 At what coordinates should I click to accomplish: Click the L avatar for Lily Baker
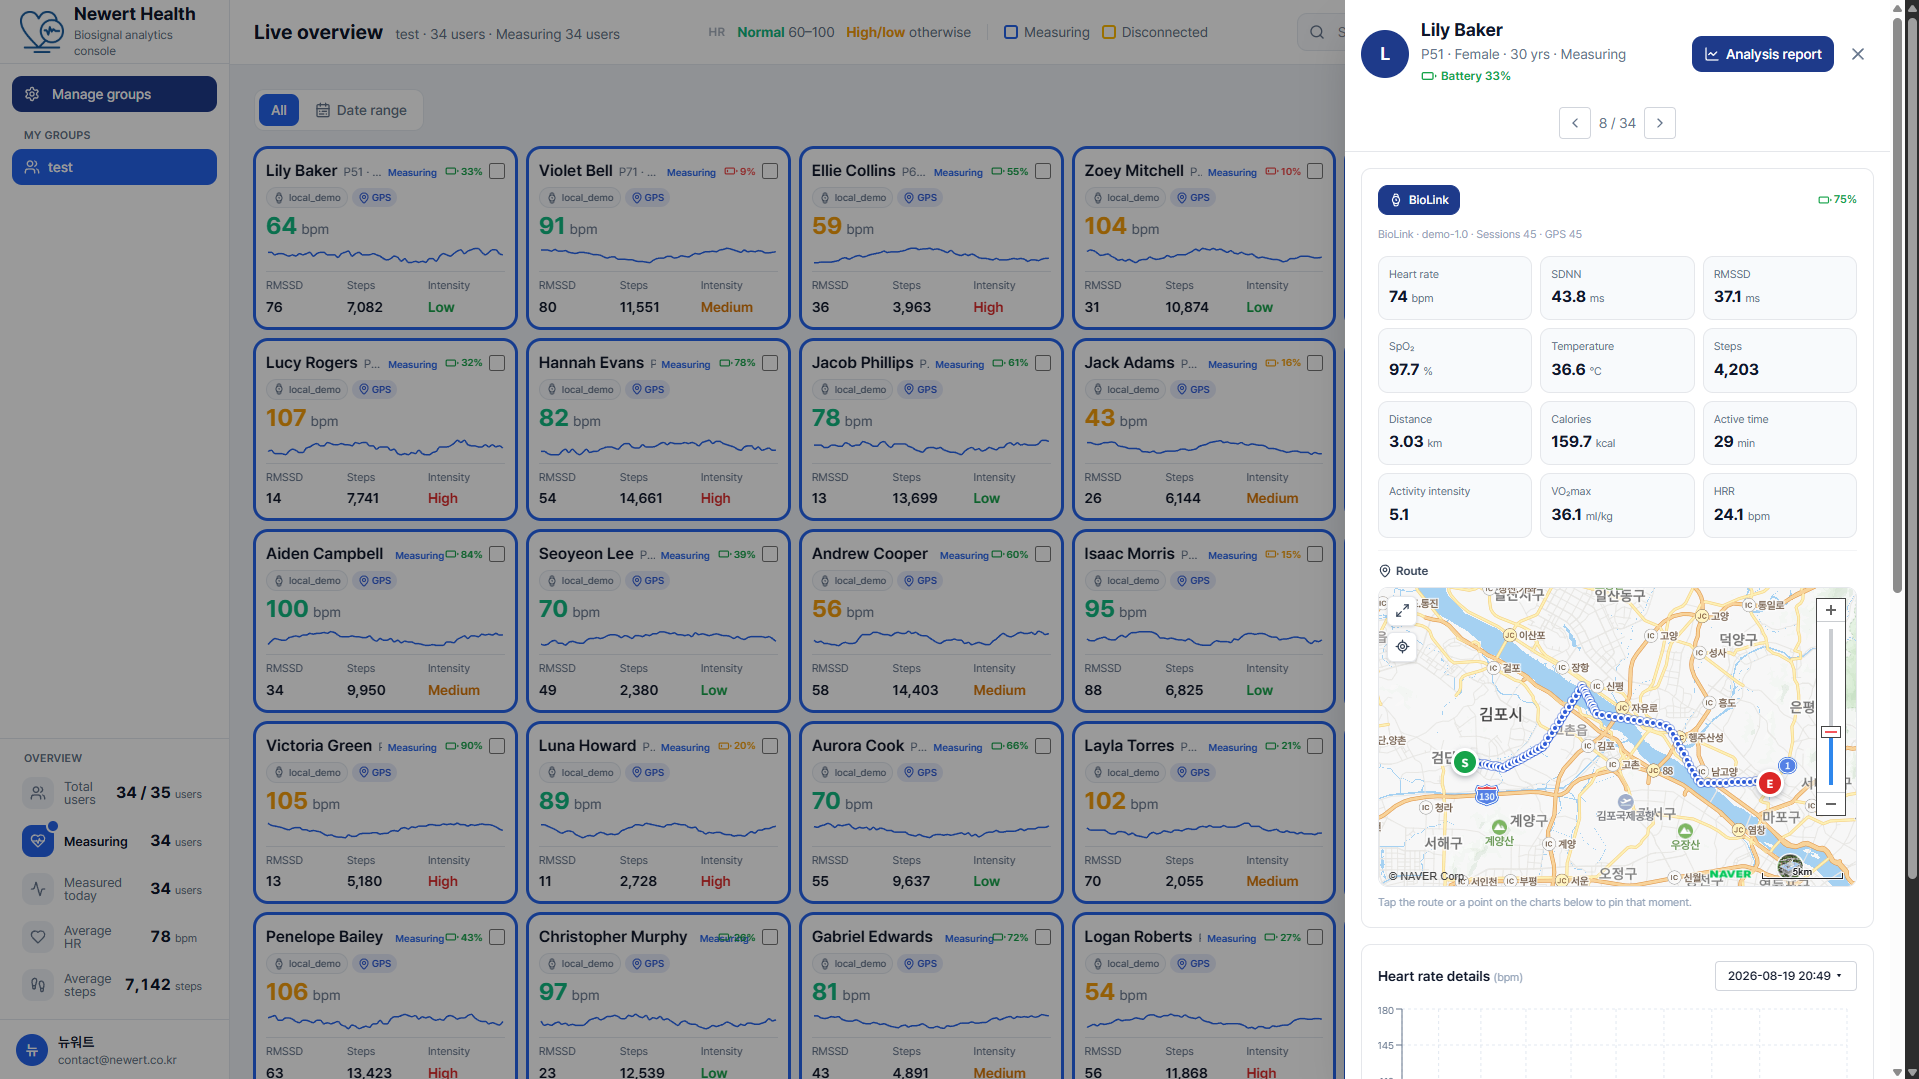[x=1385, y=54]
